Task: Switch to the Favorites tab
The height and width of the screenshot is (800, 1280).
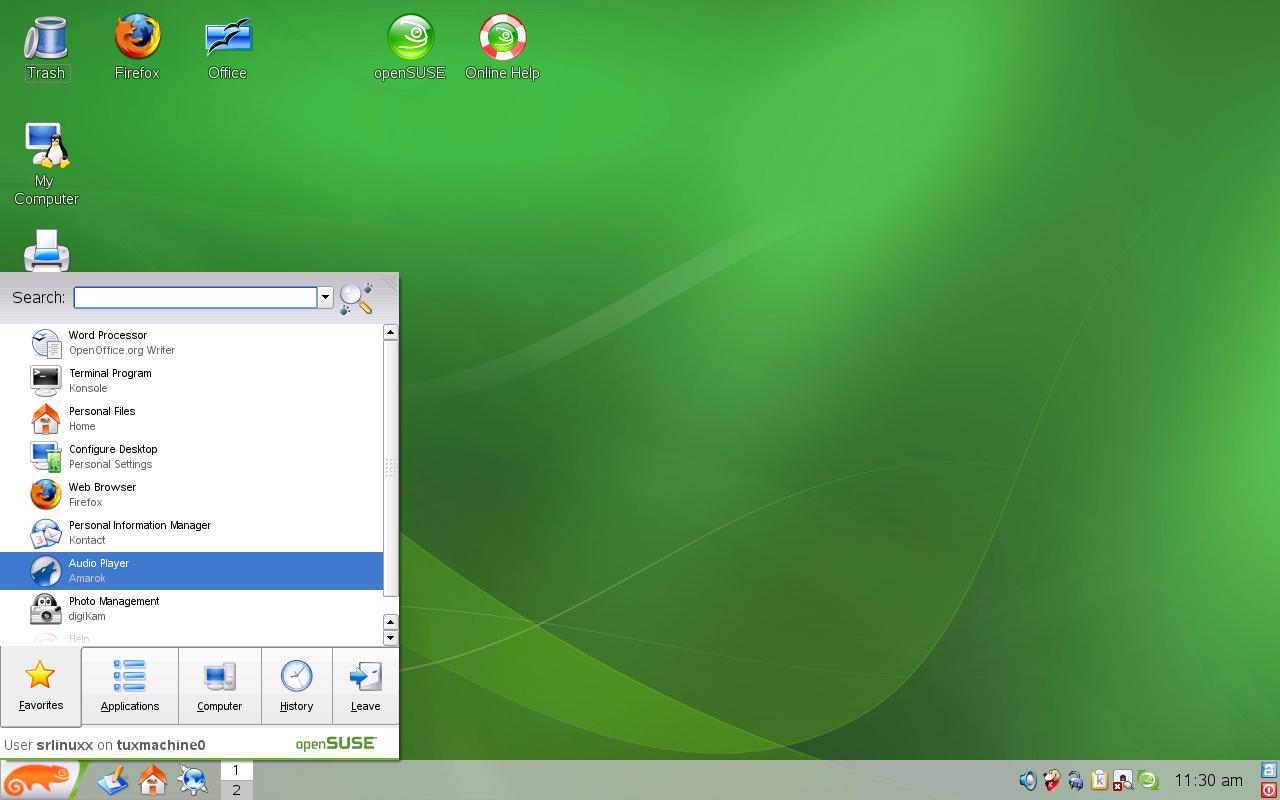Action: point(41,686)
